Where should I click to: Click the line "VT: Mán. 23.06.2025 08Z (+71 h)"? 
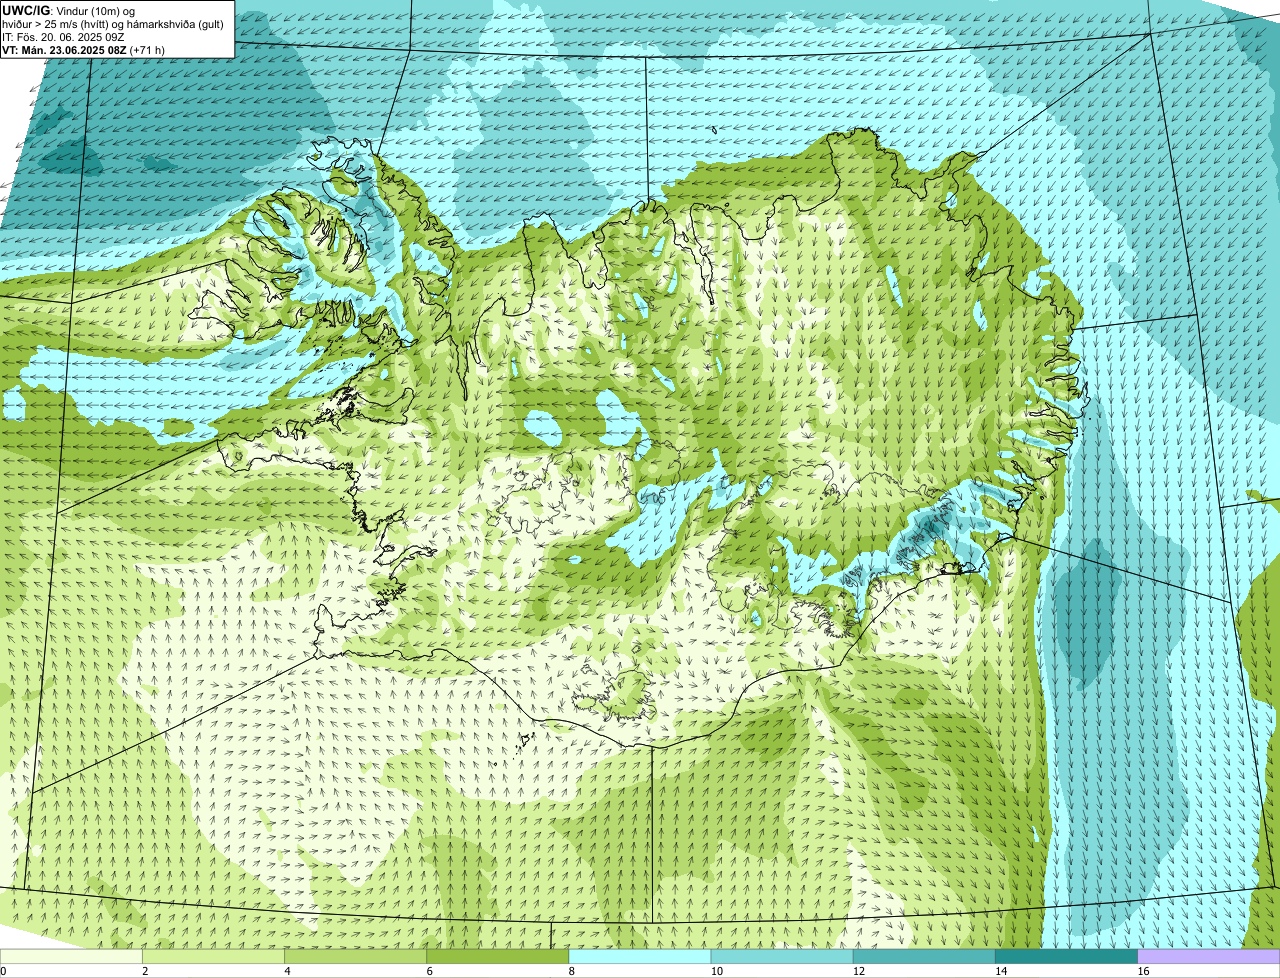(x=84, y=49)
